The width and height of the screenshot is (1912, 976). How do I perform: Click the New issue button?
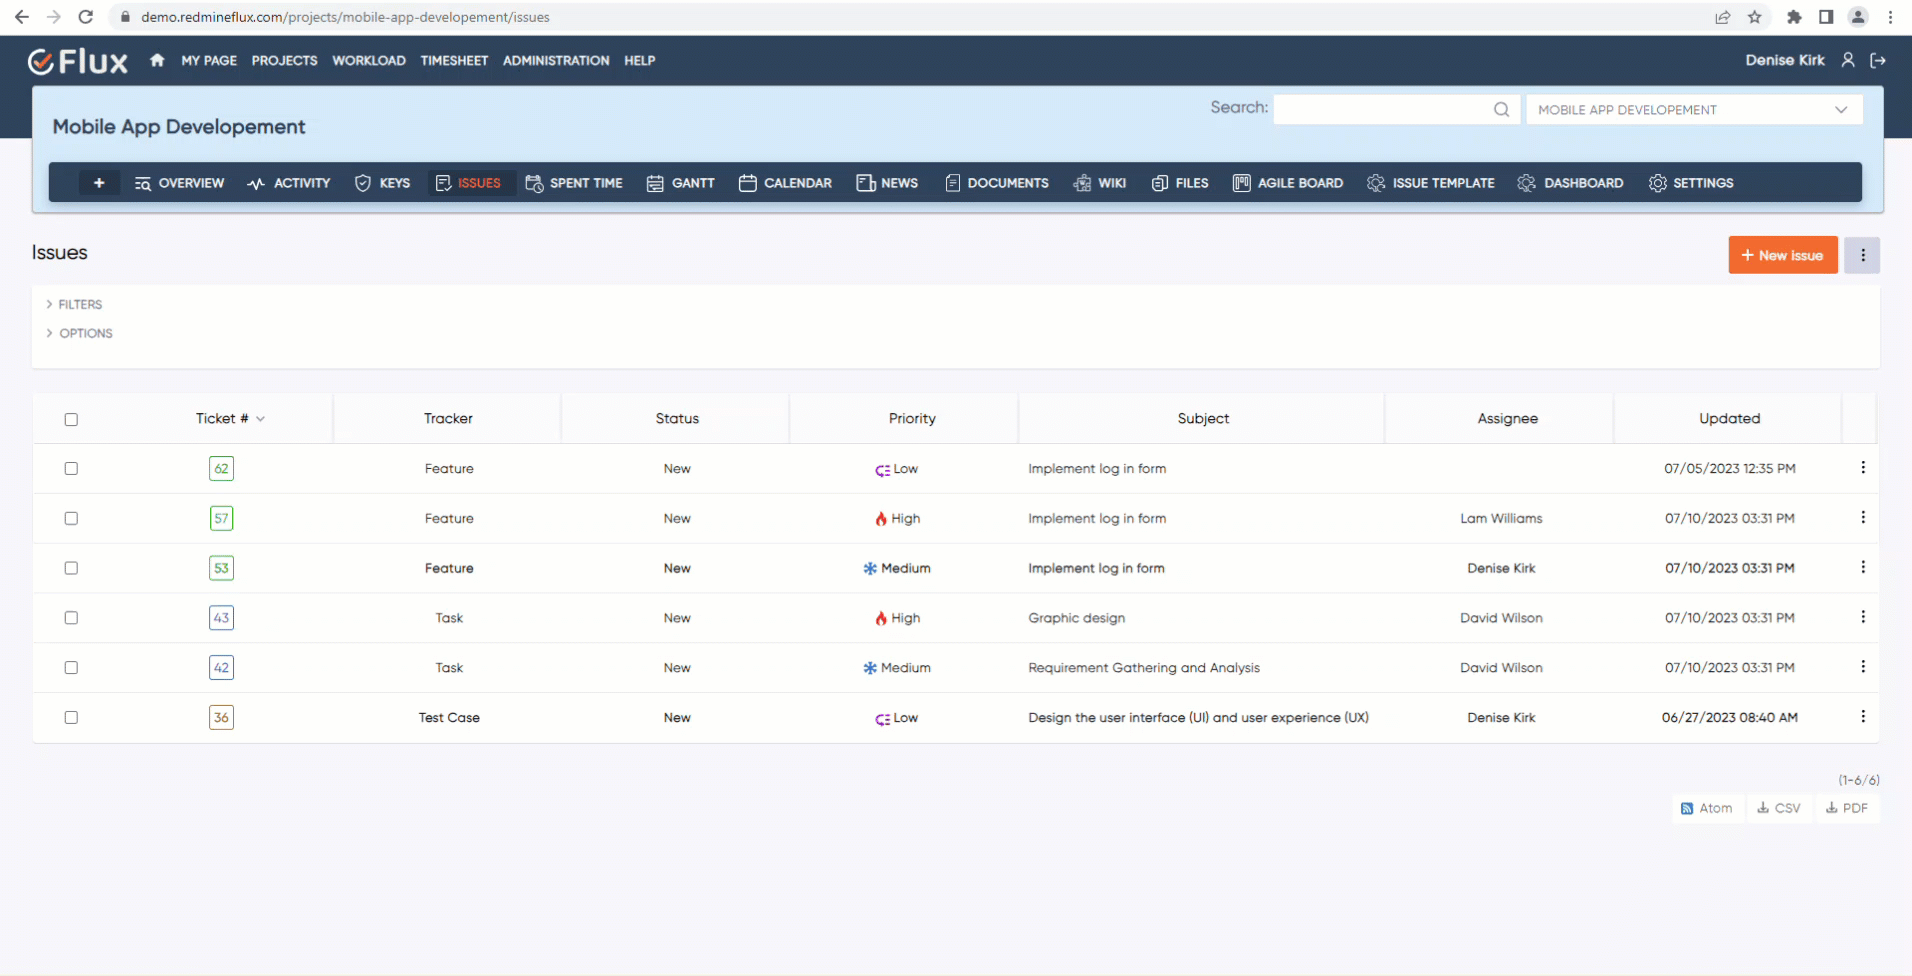1782,255
